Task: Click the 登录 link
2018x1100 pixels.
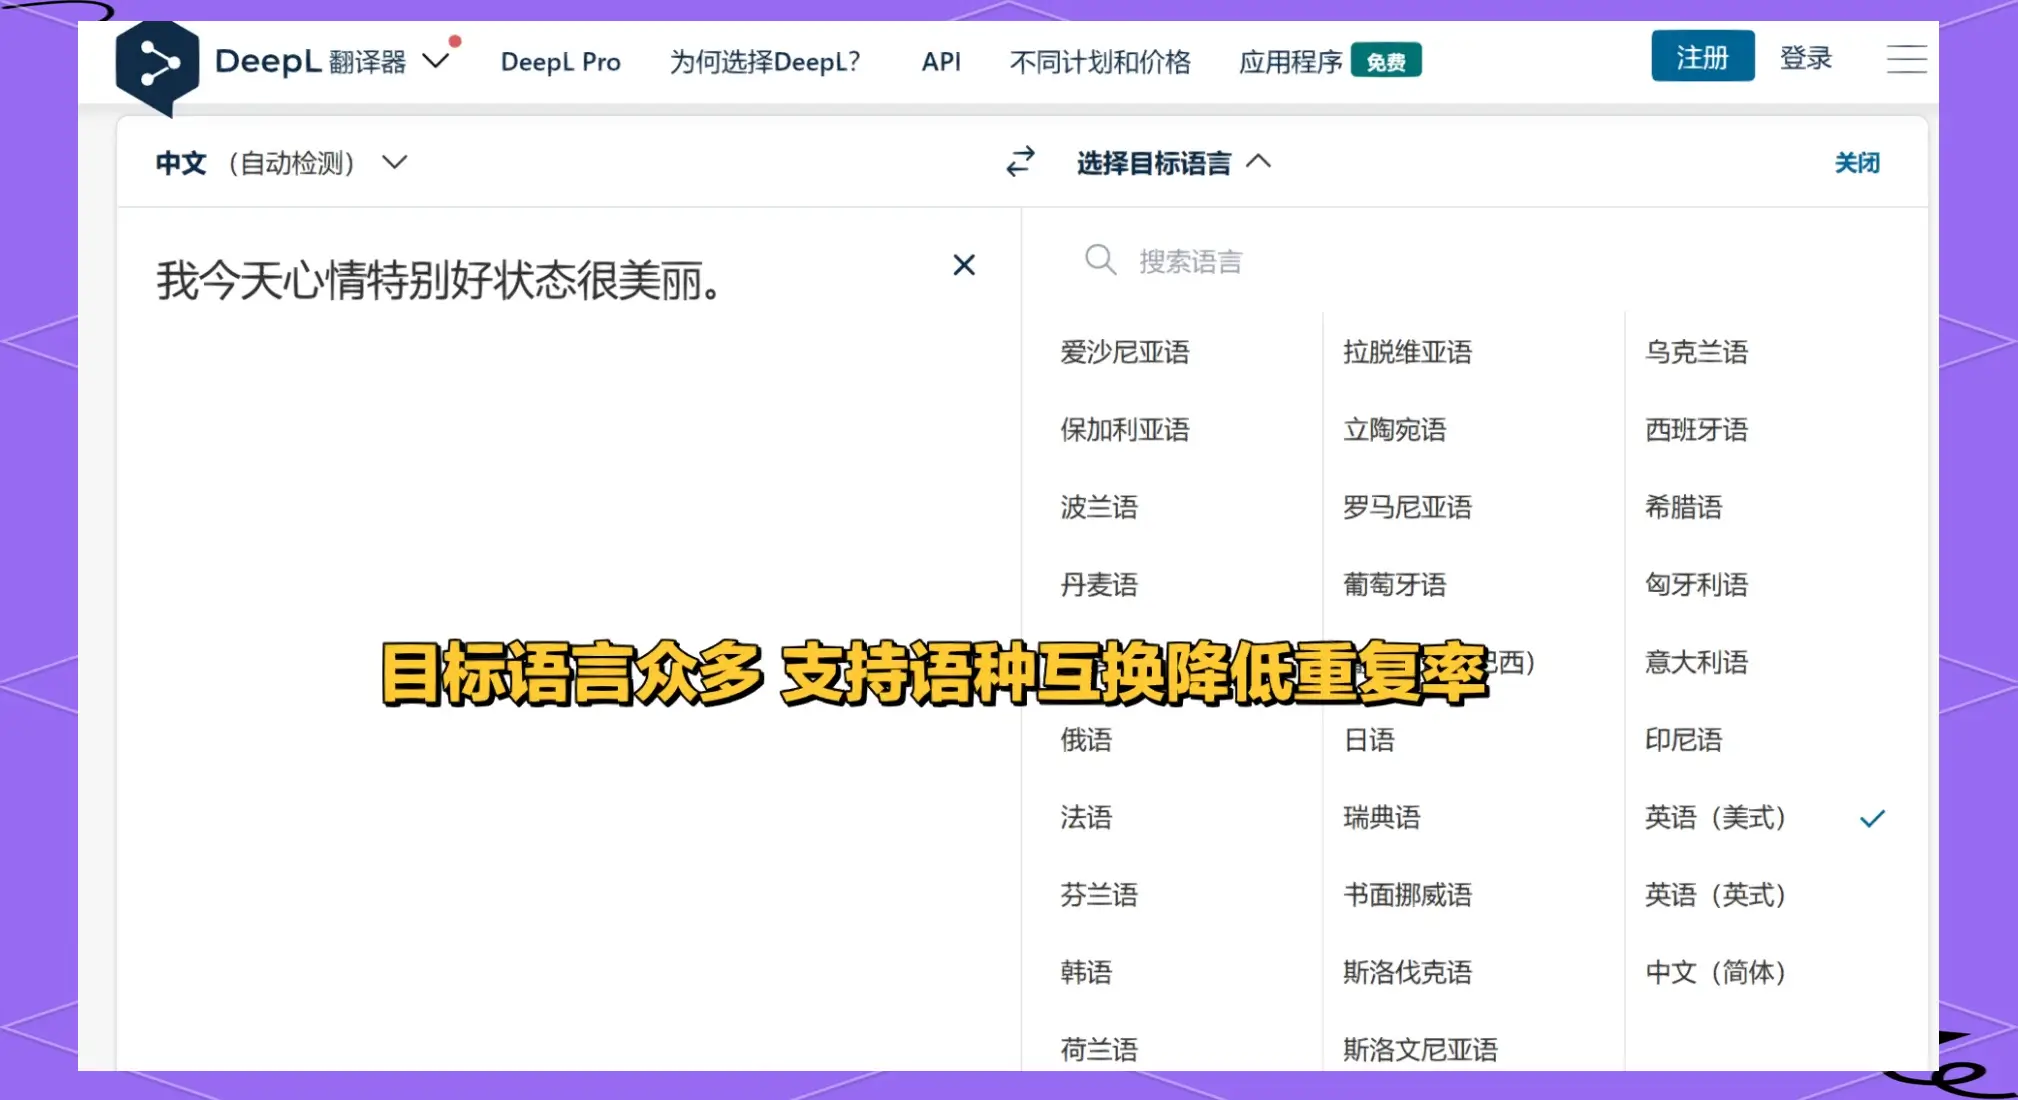Action: (x=1806, y=58)
